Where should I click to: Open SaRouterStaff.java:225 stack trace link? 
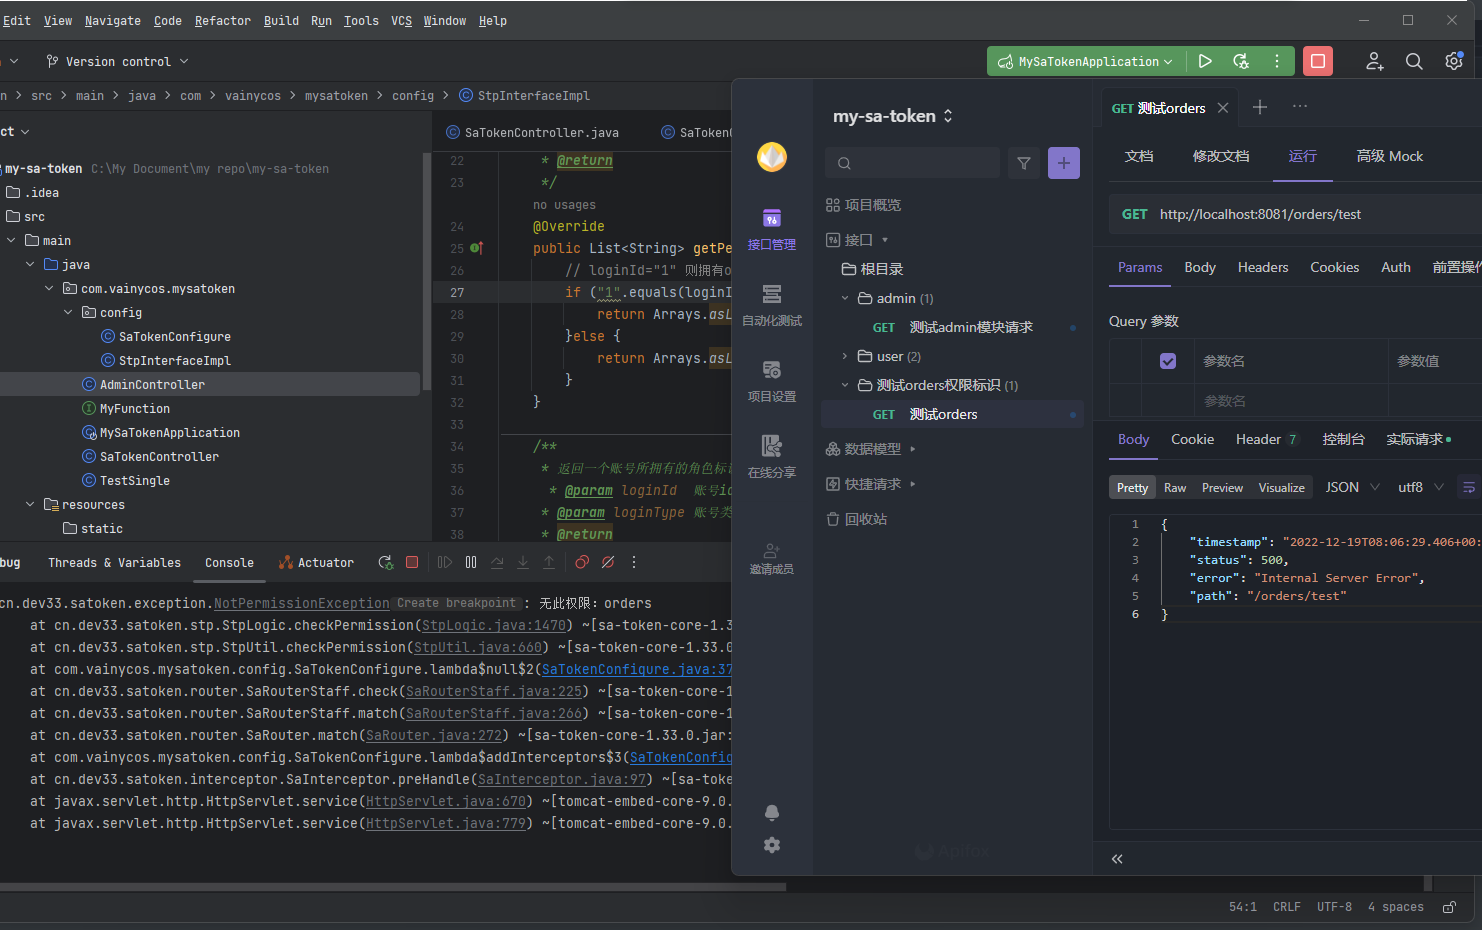[494, 691]
